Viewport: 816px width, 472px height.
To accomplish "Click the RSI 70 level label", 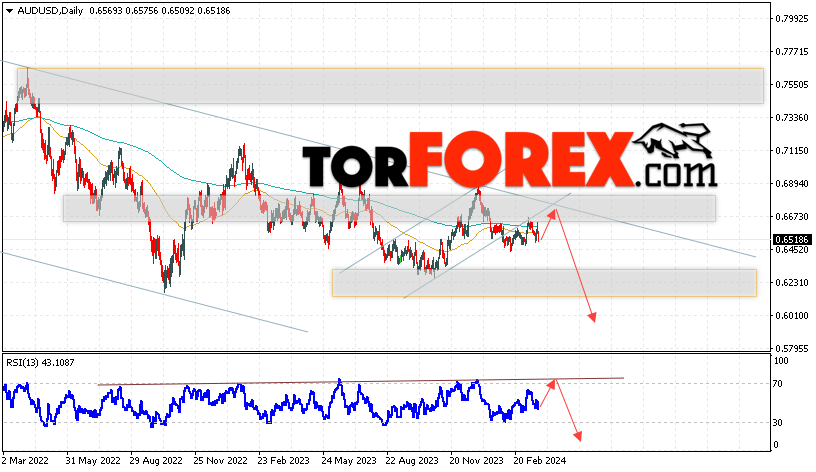I will (777, 384).
